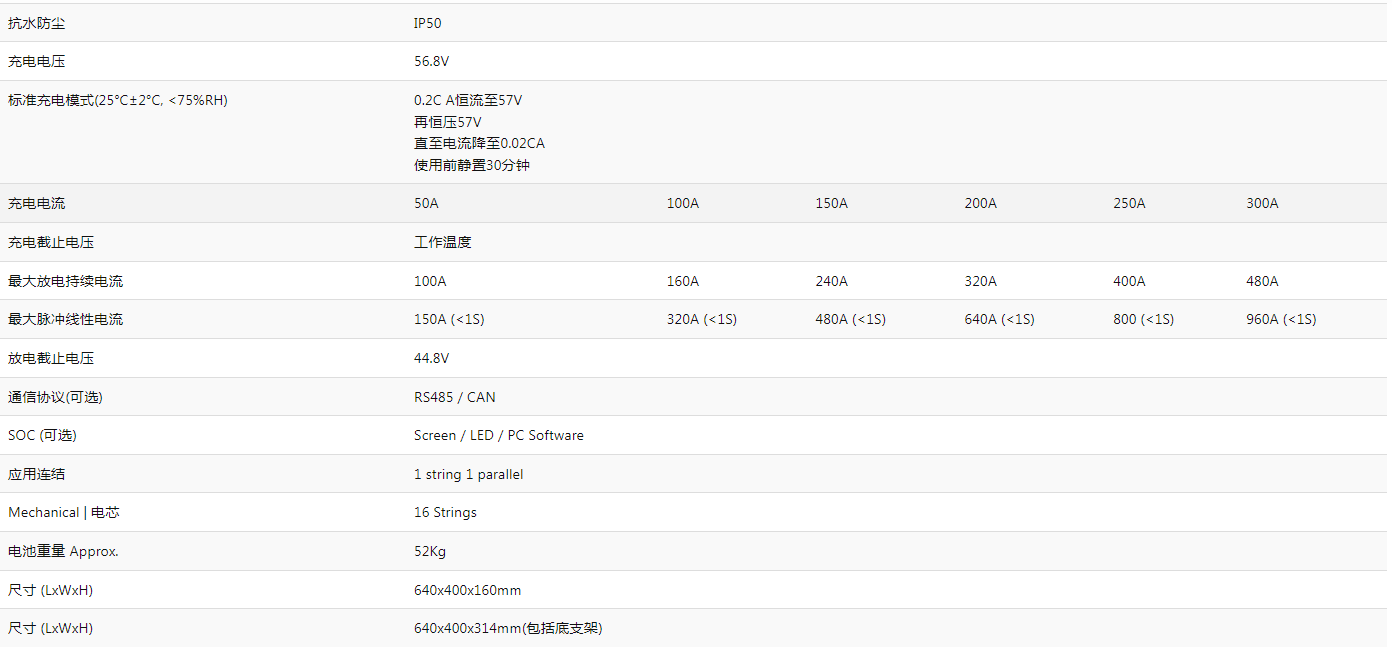Click the Screen / LED / PC Software value
Viewport: 1392px width, 650px height.
click(498, 436)
